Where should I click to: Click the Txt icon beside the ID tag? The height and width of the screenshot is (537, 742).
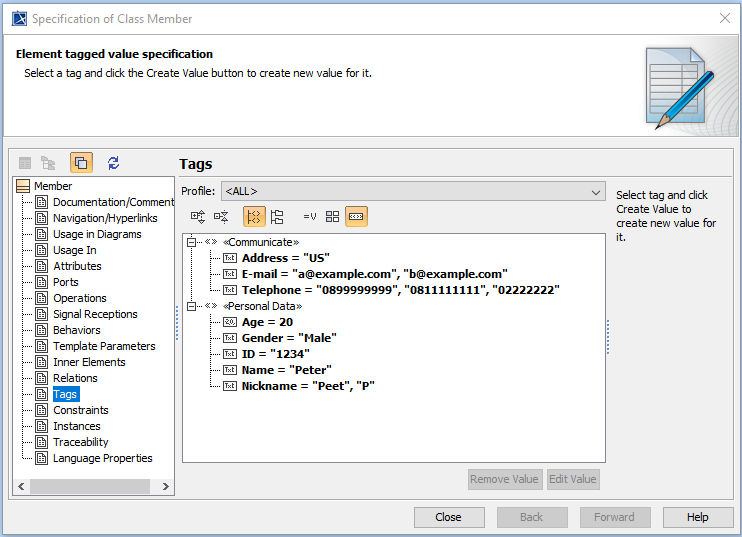point(230,354)
